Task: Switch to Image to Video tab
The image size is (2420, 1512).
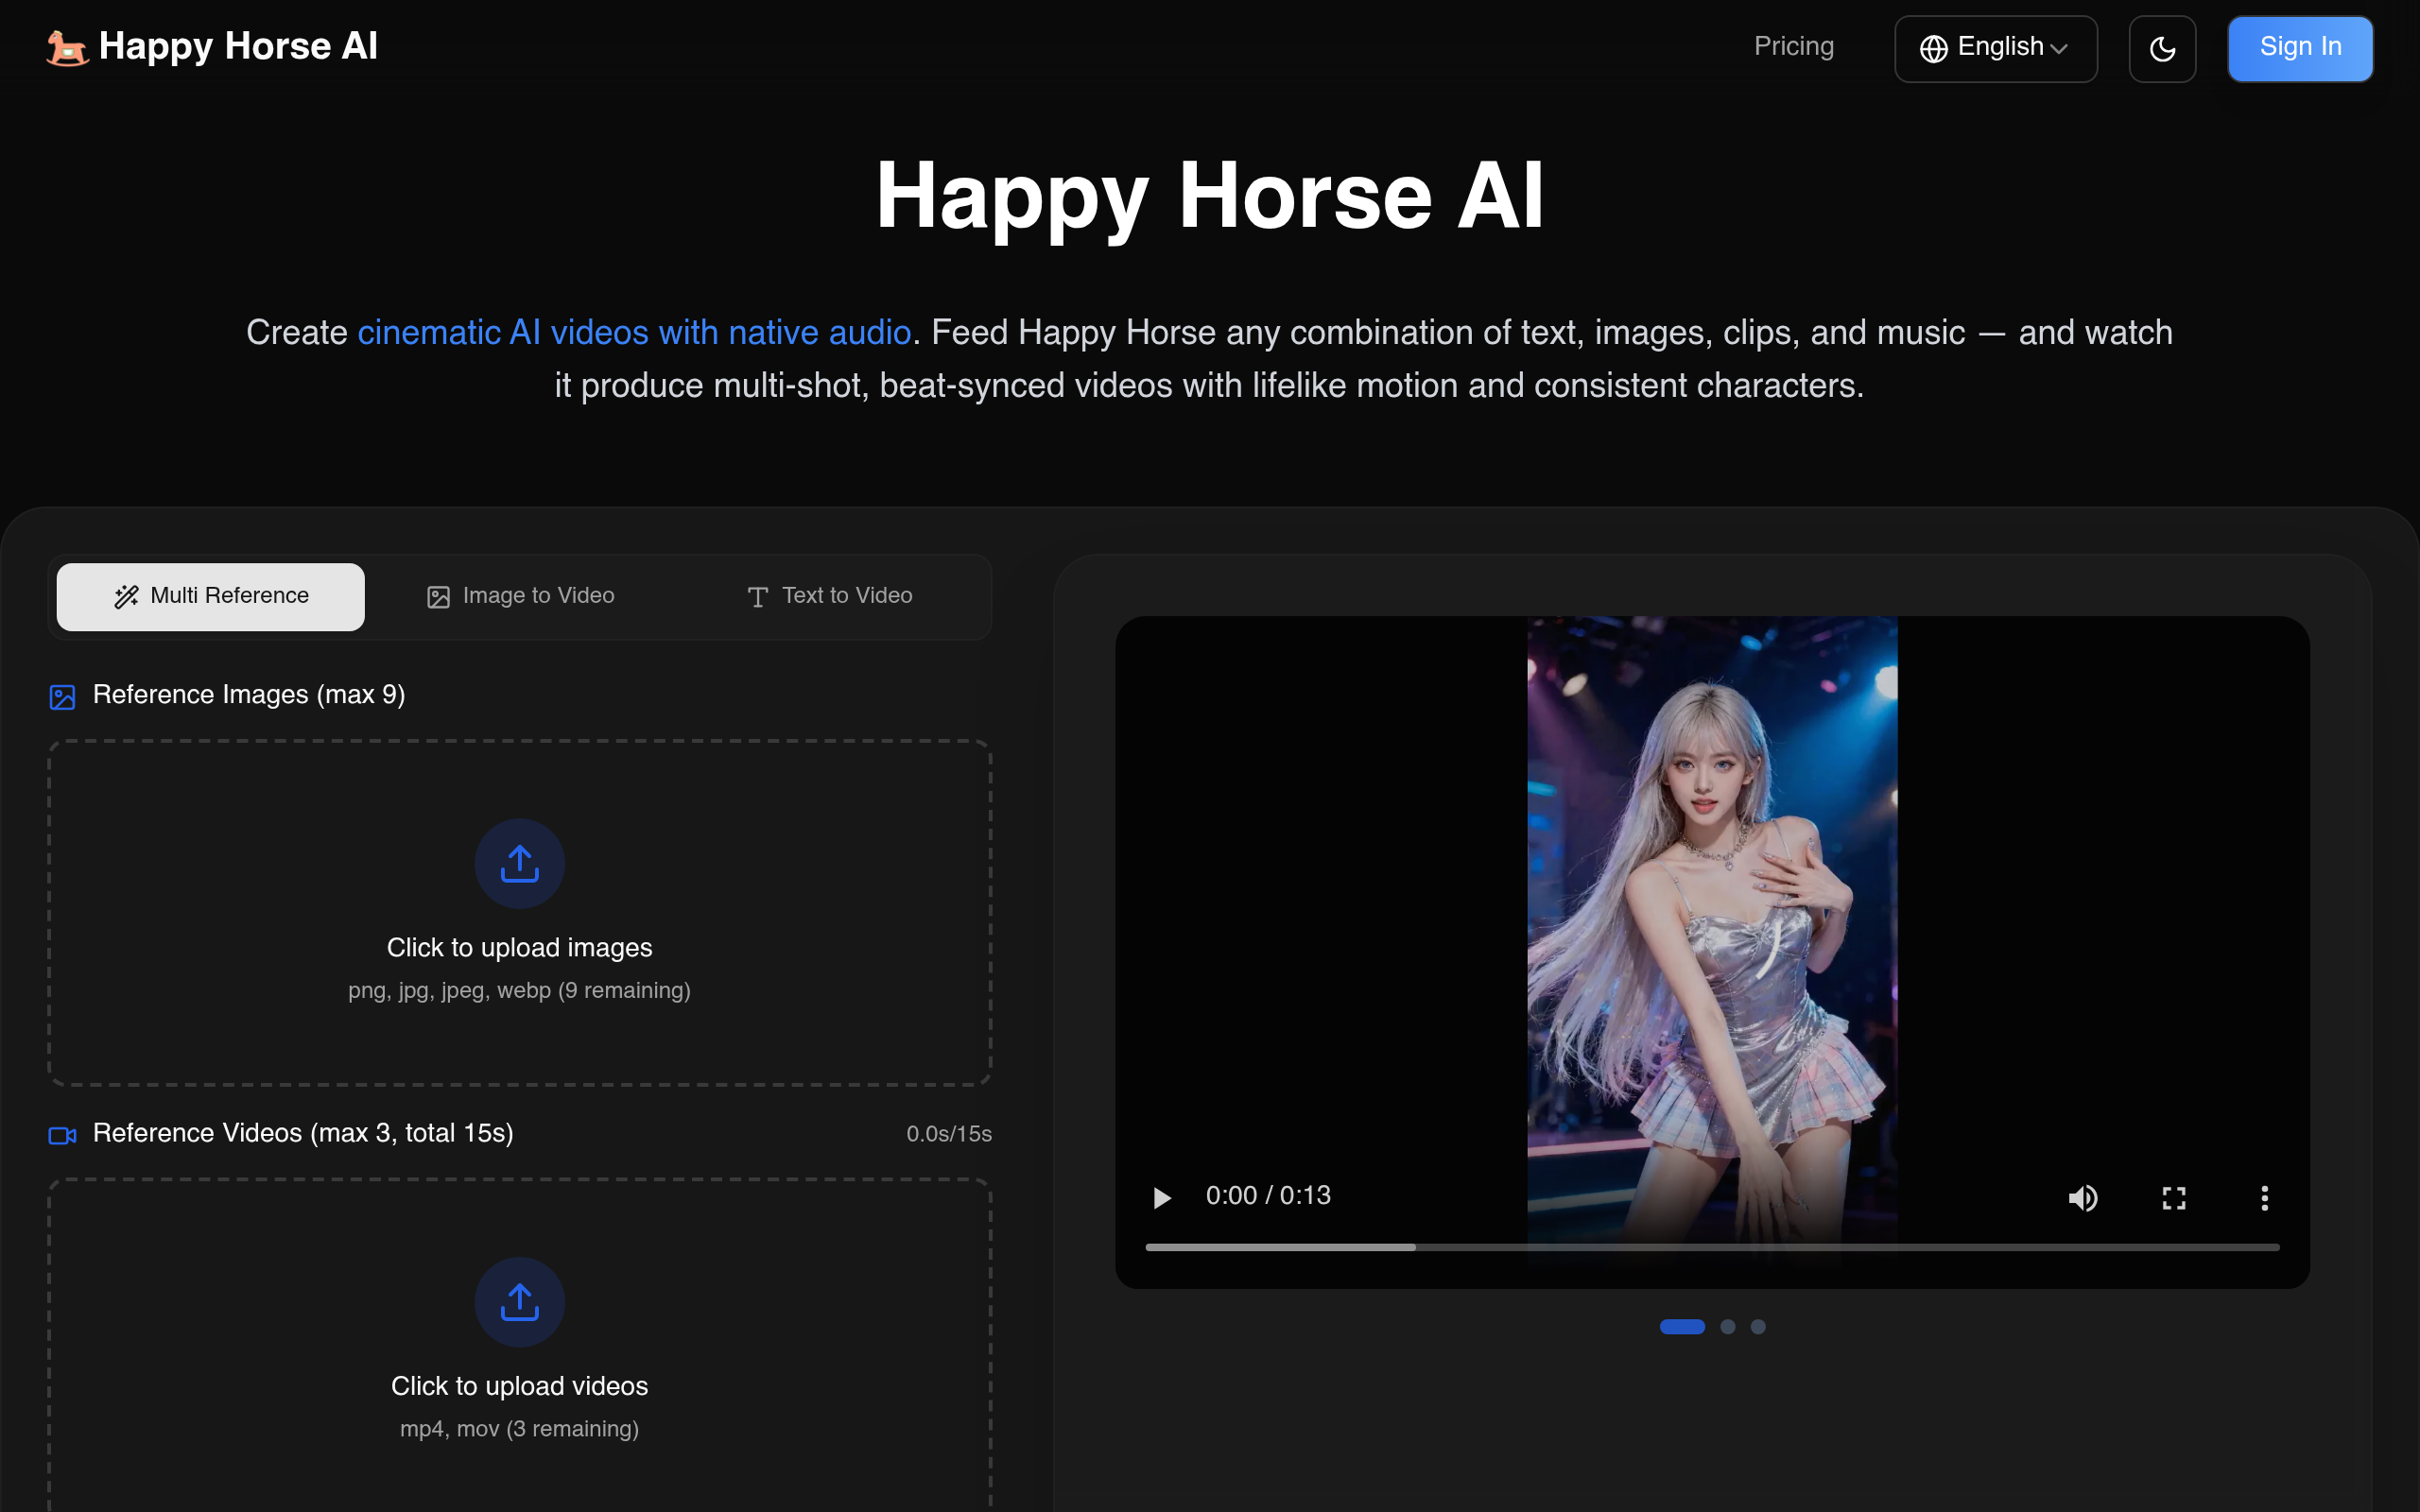Action: tap(520, 596)
